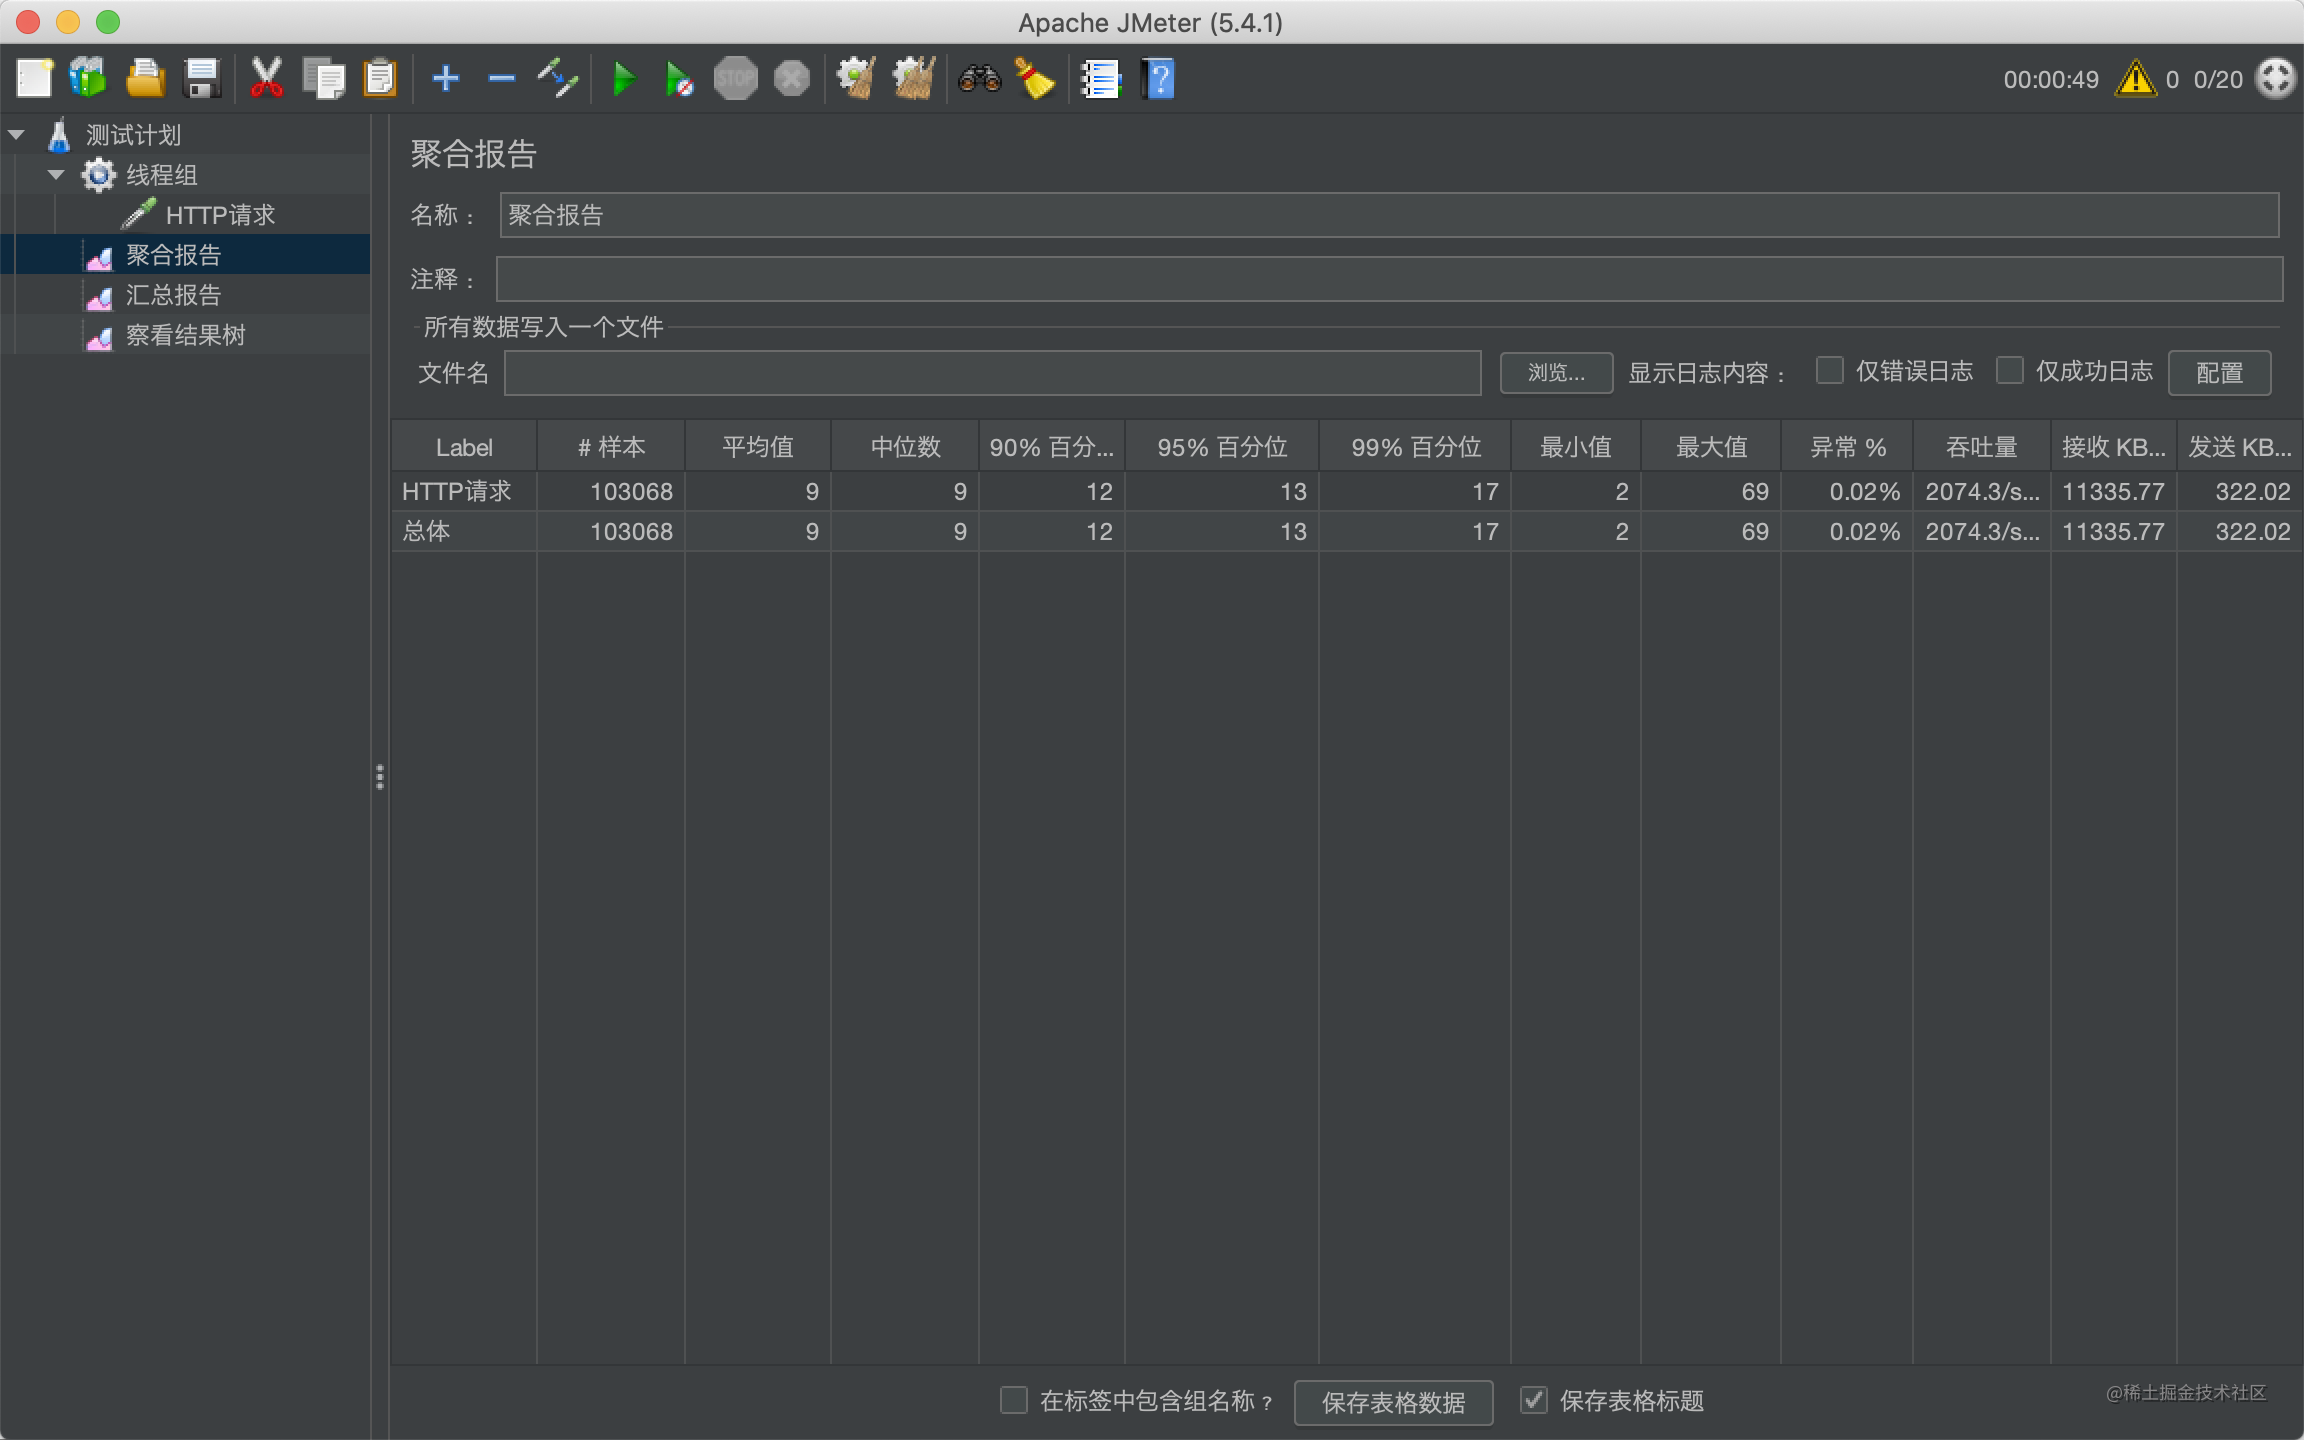
Task: Select HTTP请求 in the tree
Action: pos(220,215)
